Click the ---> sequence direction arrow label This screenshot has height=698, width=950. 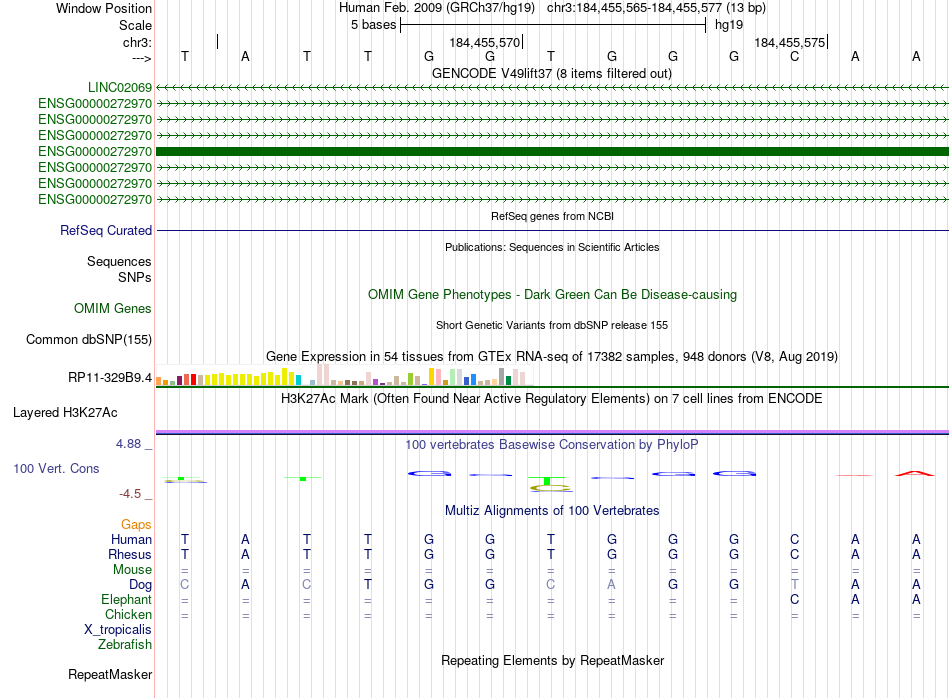(142, 58)
